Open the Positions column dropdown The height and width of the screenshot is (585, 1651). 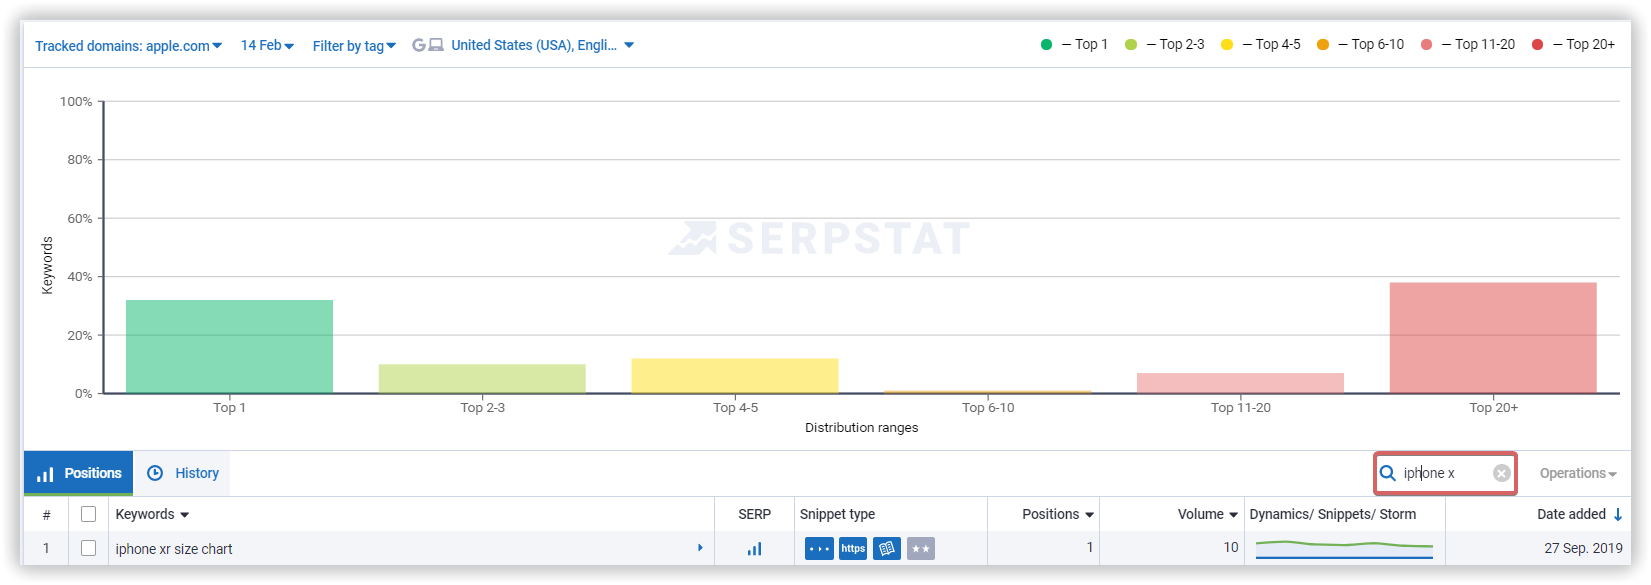(1058, 514)
